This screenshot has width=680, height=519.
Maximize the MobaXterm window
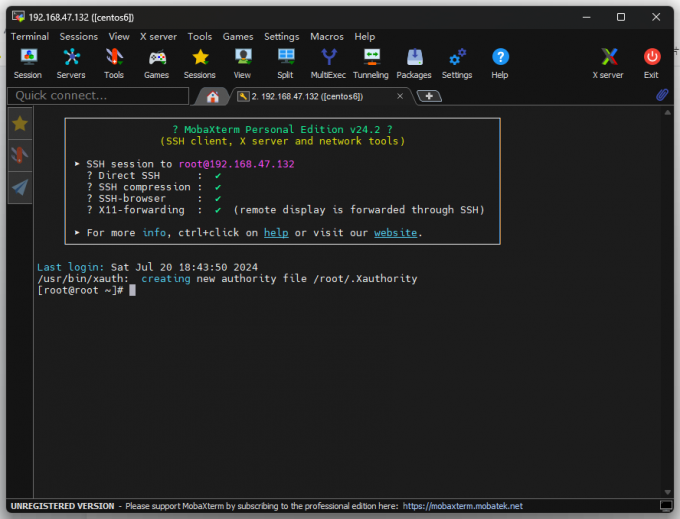pyautogui.click(x=621, y=17)
